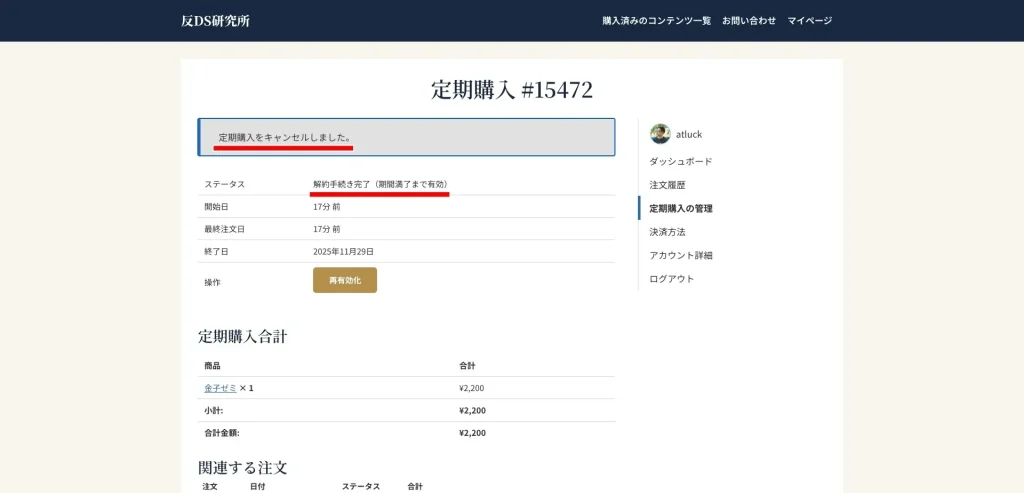Viewport: 1024px width, 493px height.
Task: Click the 終了日 value 2025年11月29日
Action: [343, 252]
